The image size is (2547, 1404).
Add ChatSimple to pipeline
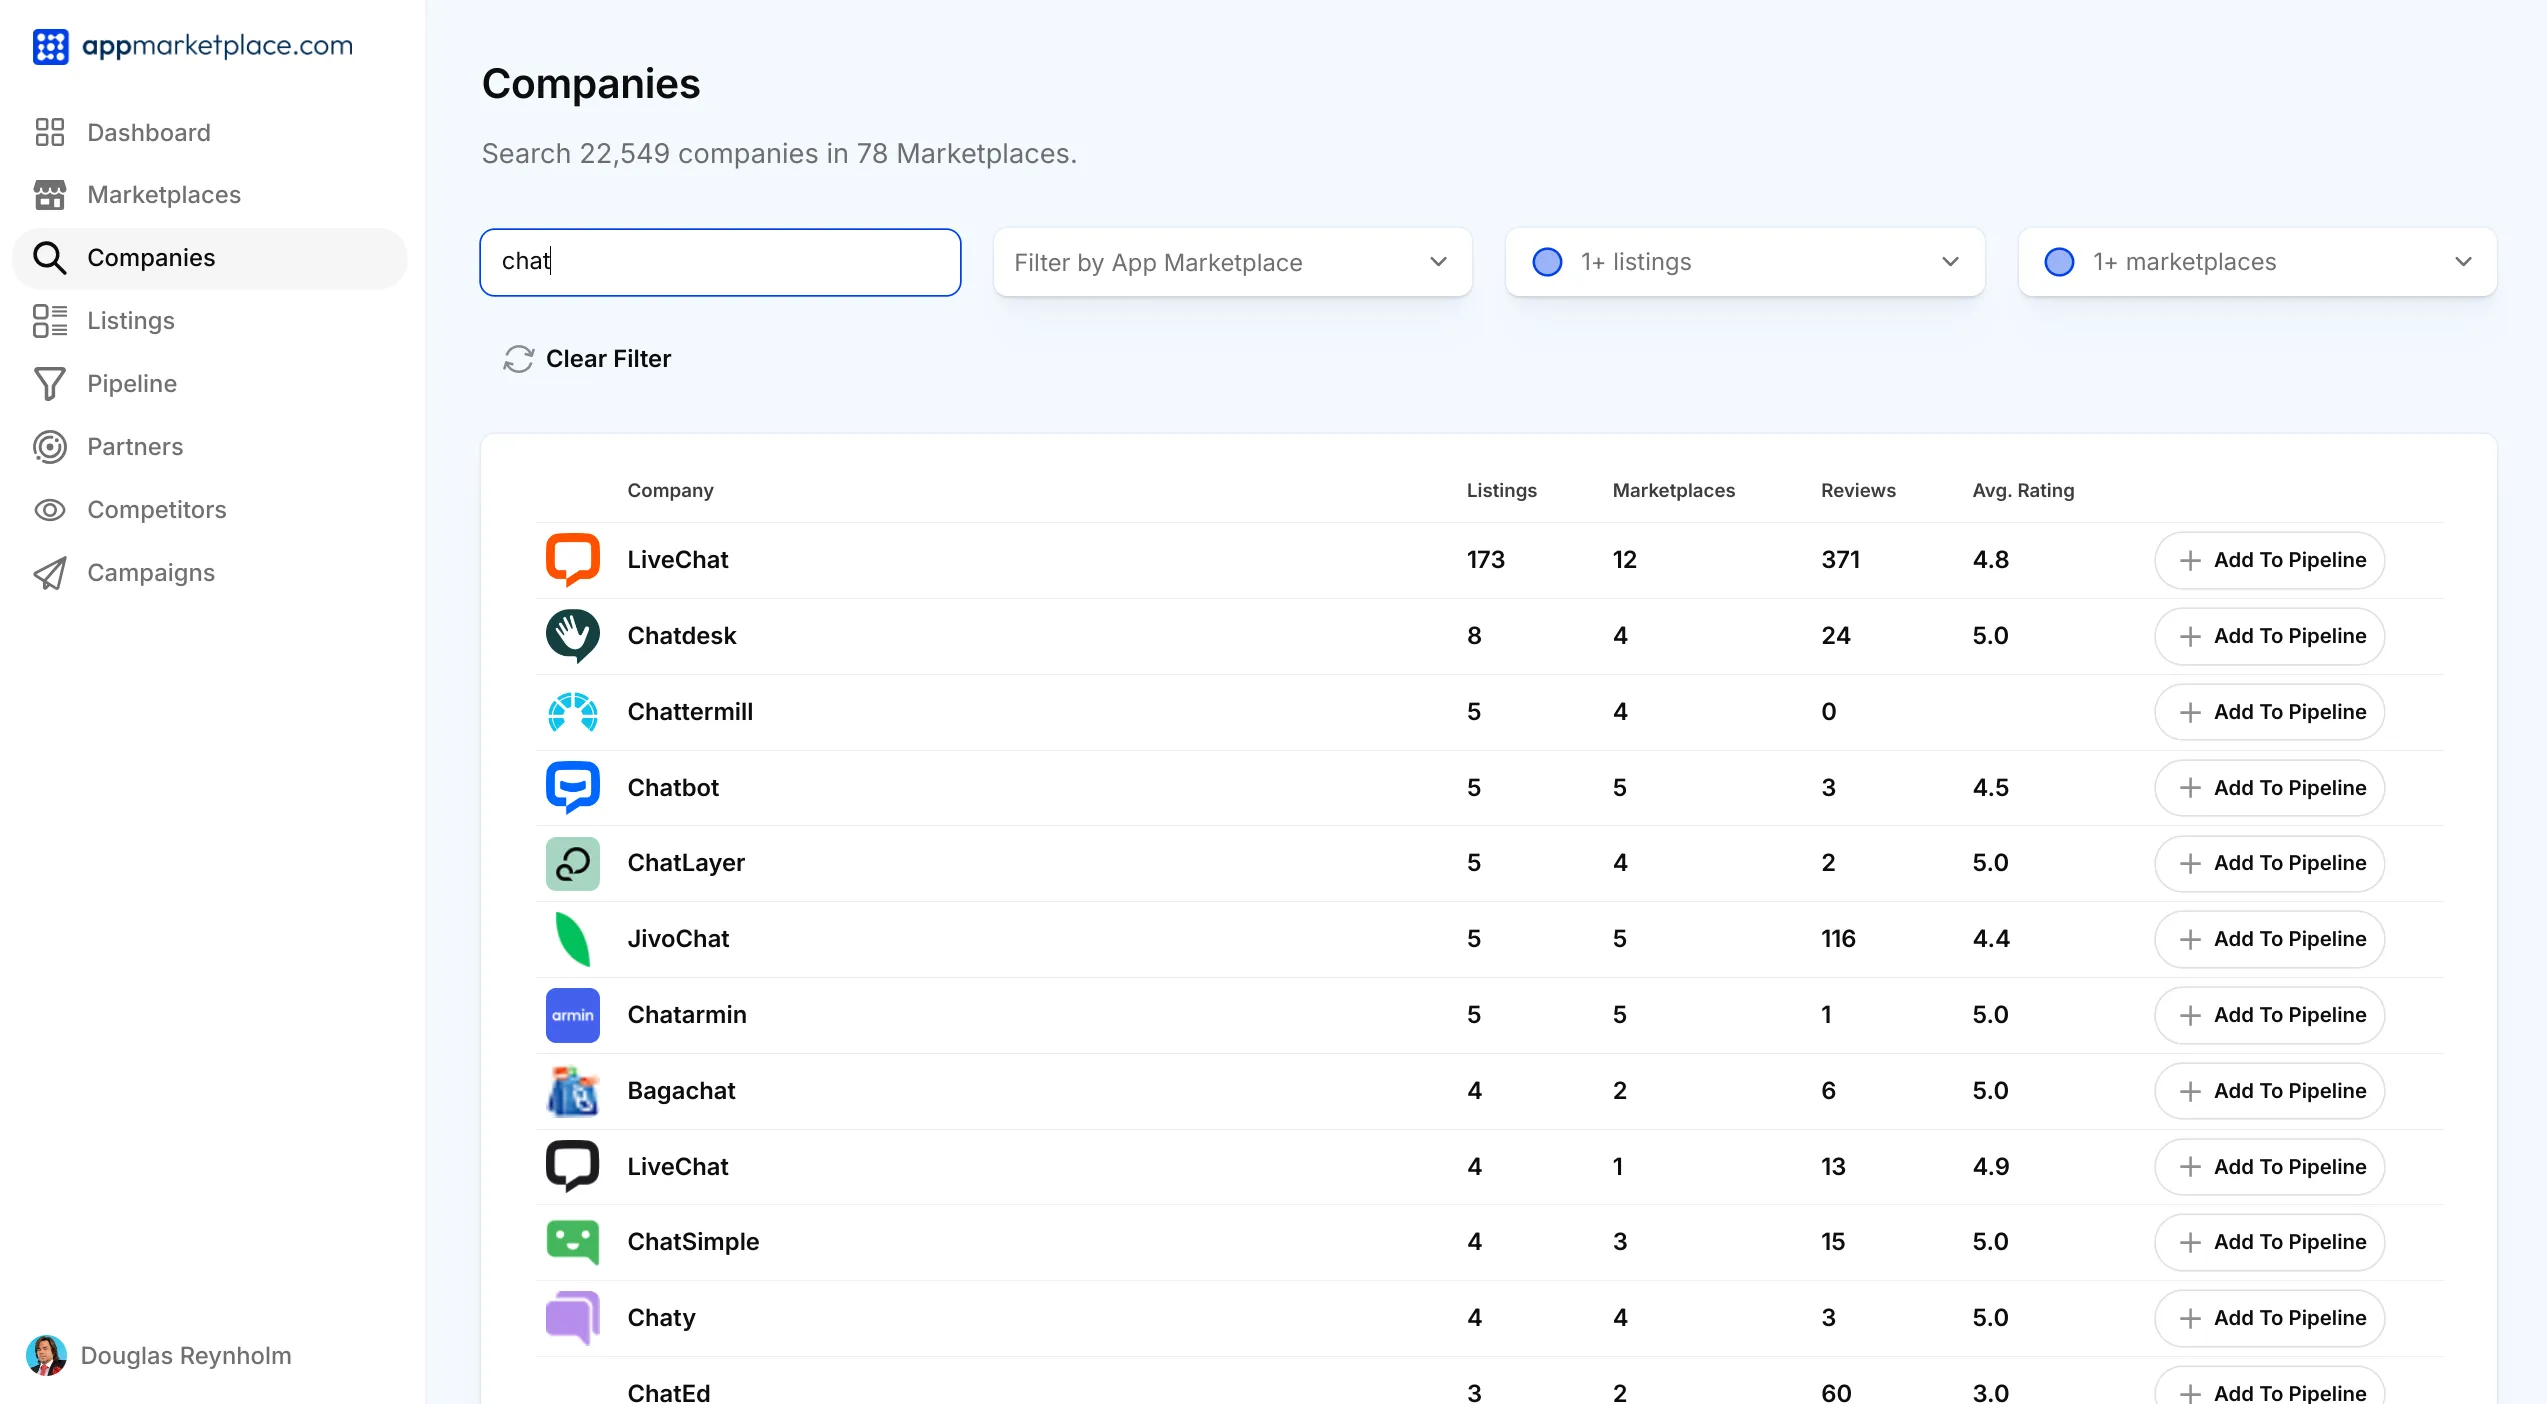pyautogui.click(x=2269, y=1242)
